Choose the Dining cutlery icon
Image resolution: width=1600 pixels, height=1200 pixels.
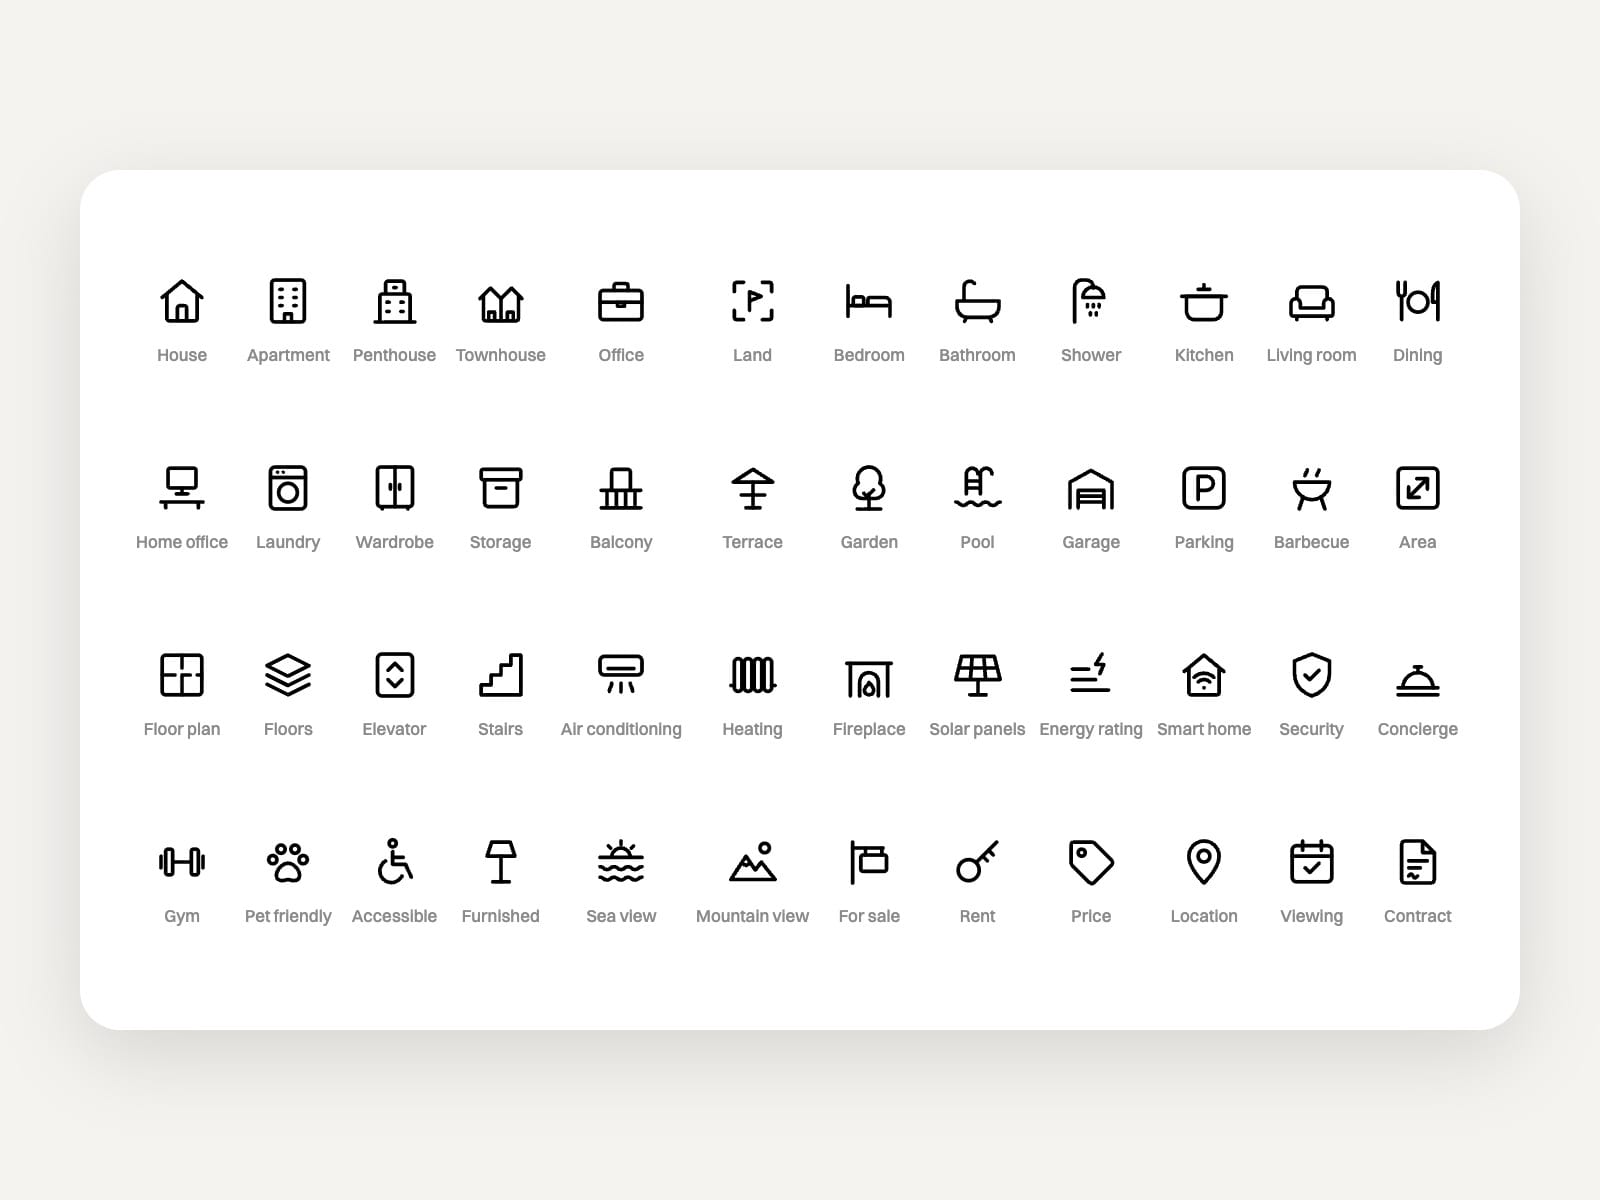pos(1418,301)
